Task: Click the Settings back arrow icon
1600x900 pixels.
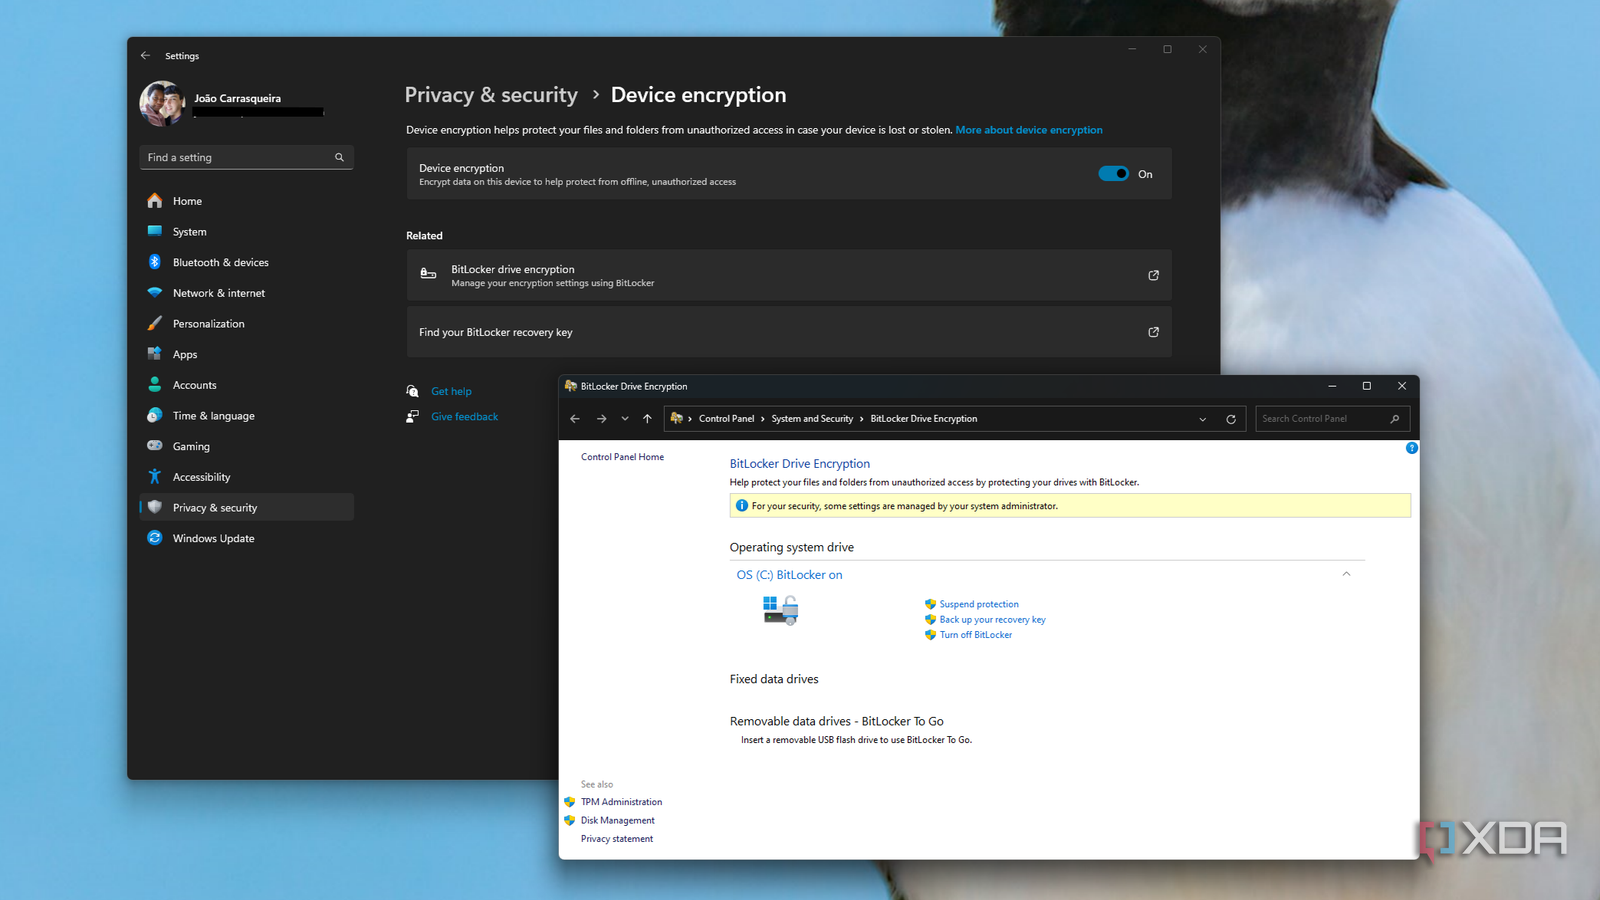Action: pyautogui.click(x=146, y=56)
